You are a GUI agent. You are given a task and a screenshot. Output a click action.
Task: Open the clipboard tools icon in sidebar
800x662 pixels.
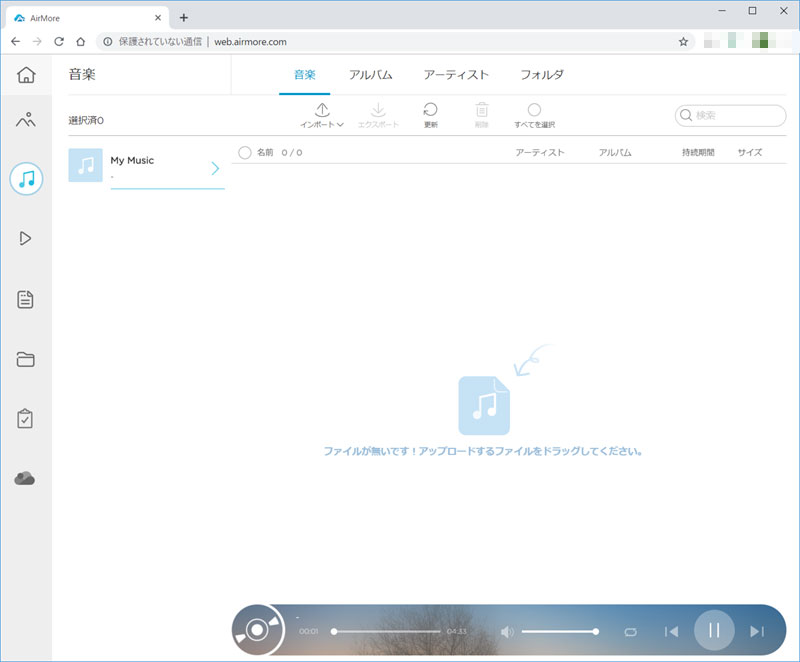pyautogui.click(x=26, y=419)
